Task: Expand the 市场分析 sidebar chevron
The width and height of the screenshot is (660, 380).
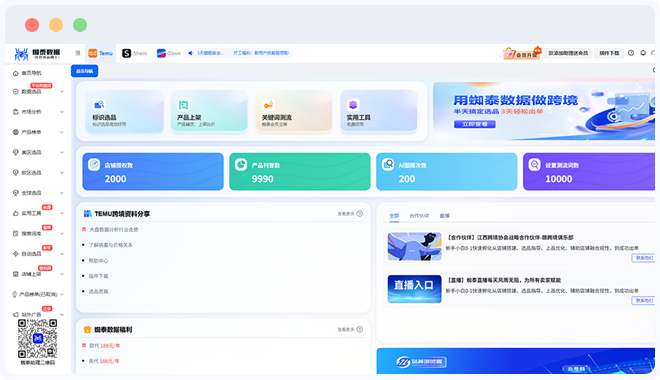Action: (x=62, y=112)
